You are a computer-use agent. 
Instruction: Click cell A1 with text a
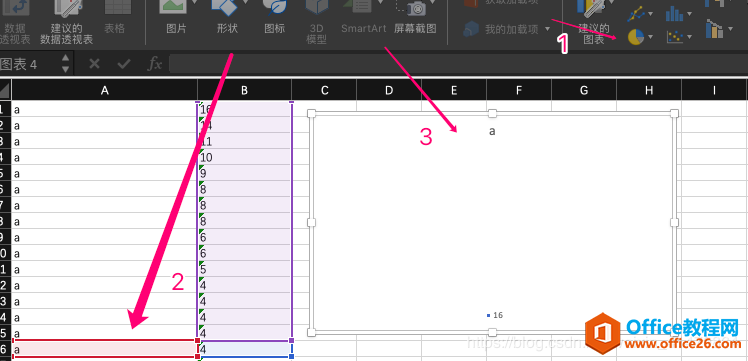(x=104, y=109)
